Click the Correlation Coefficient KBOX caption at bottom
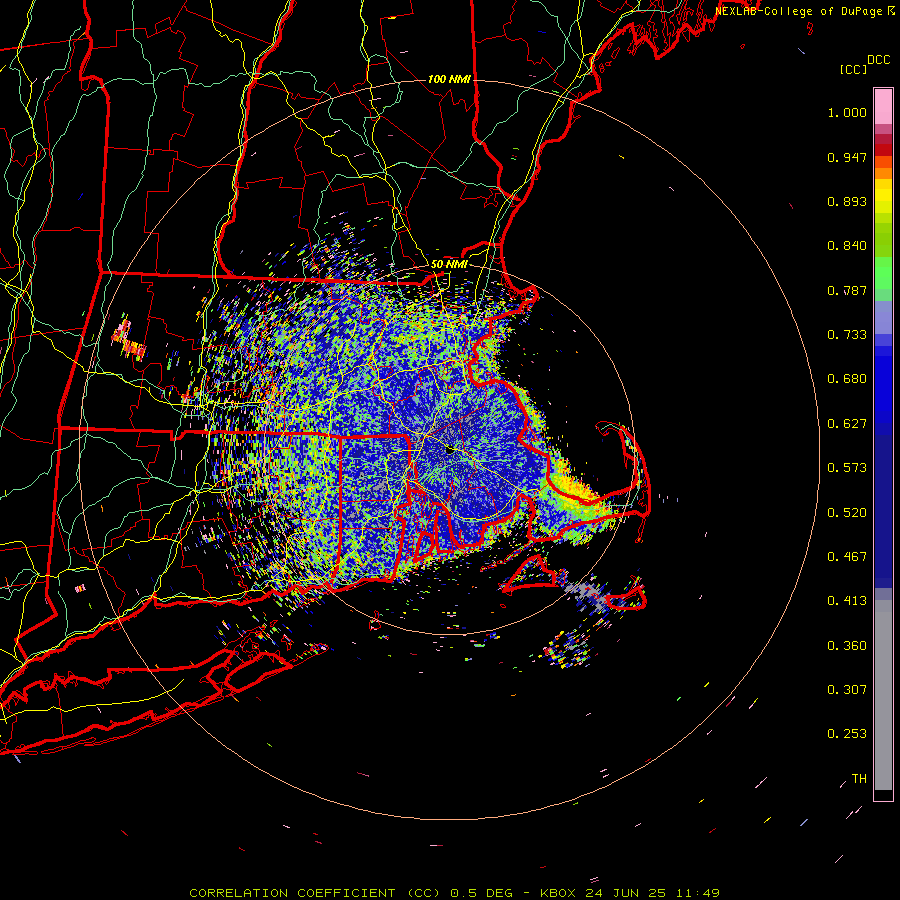Viewport: 900px width, 900px height. (x=454, y=893)
